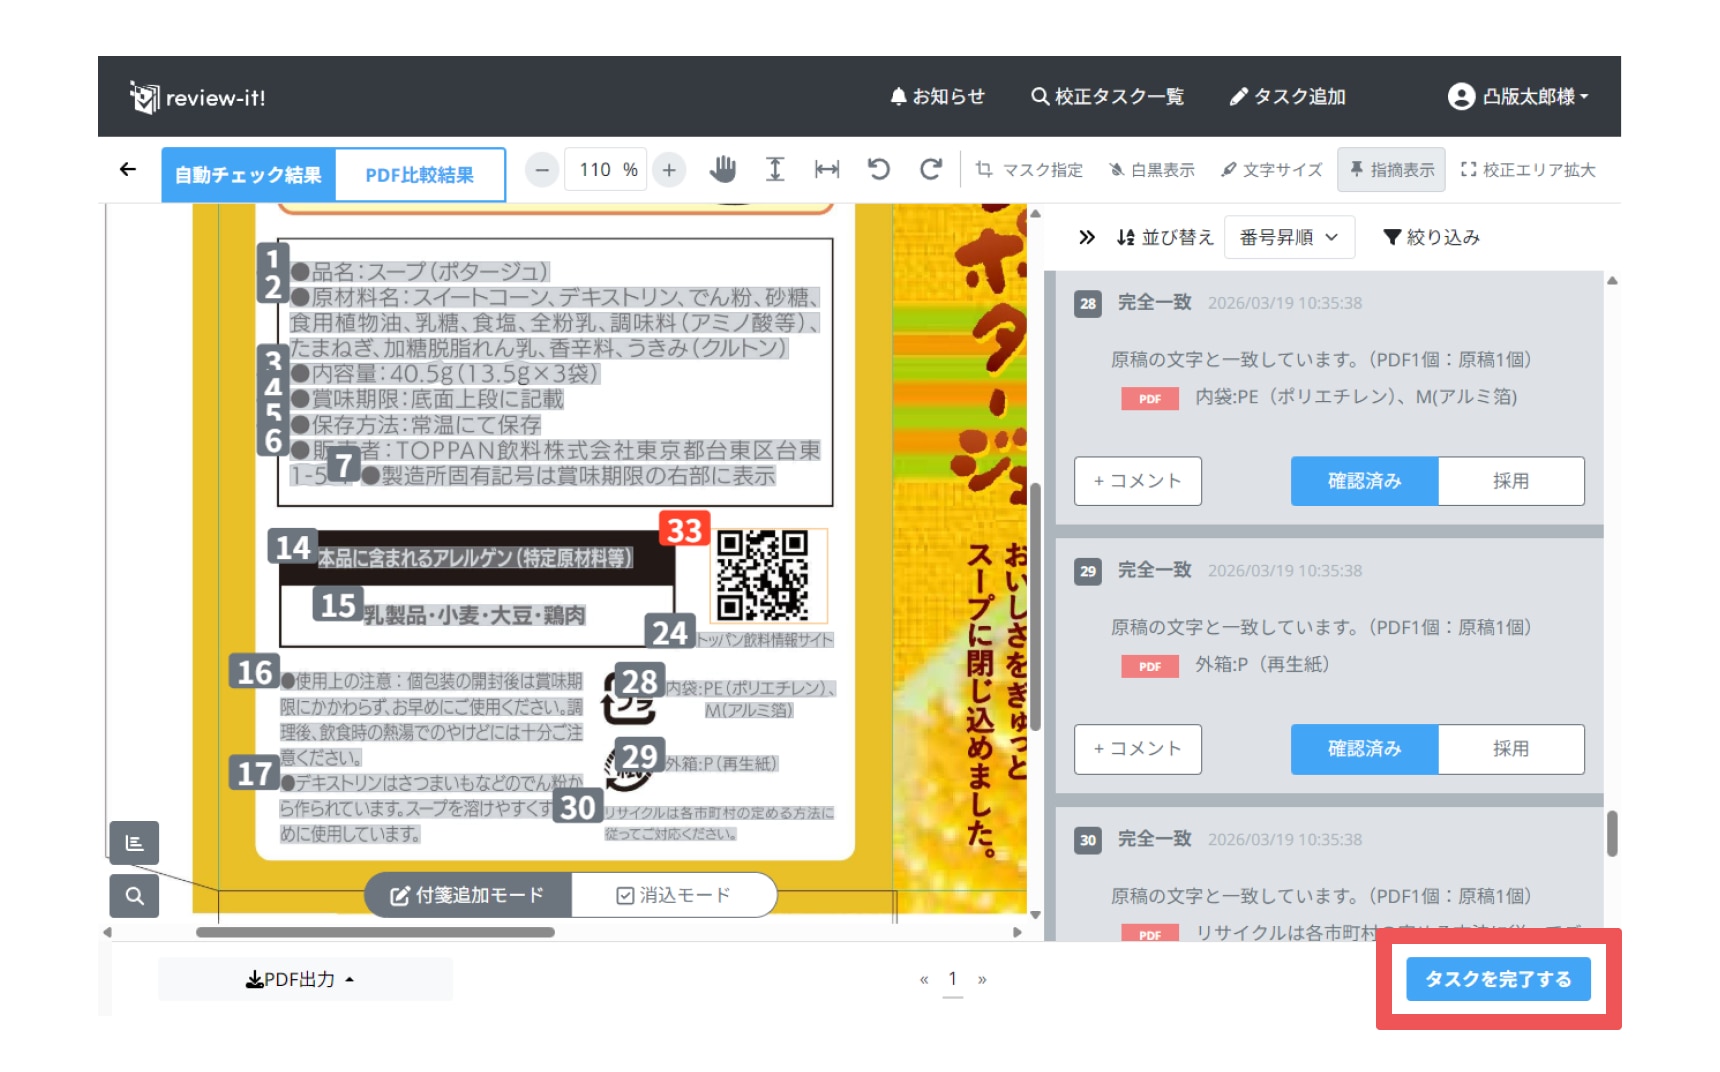Expand the PDF出力 menu
The height and width of the screenshot is (1072, 1720).
click(x=301, y=980)
